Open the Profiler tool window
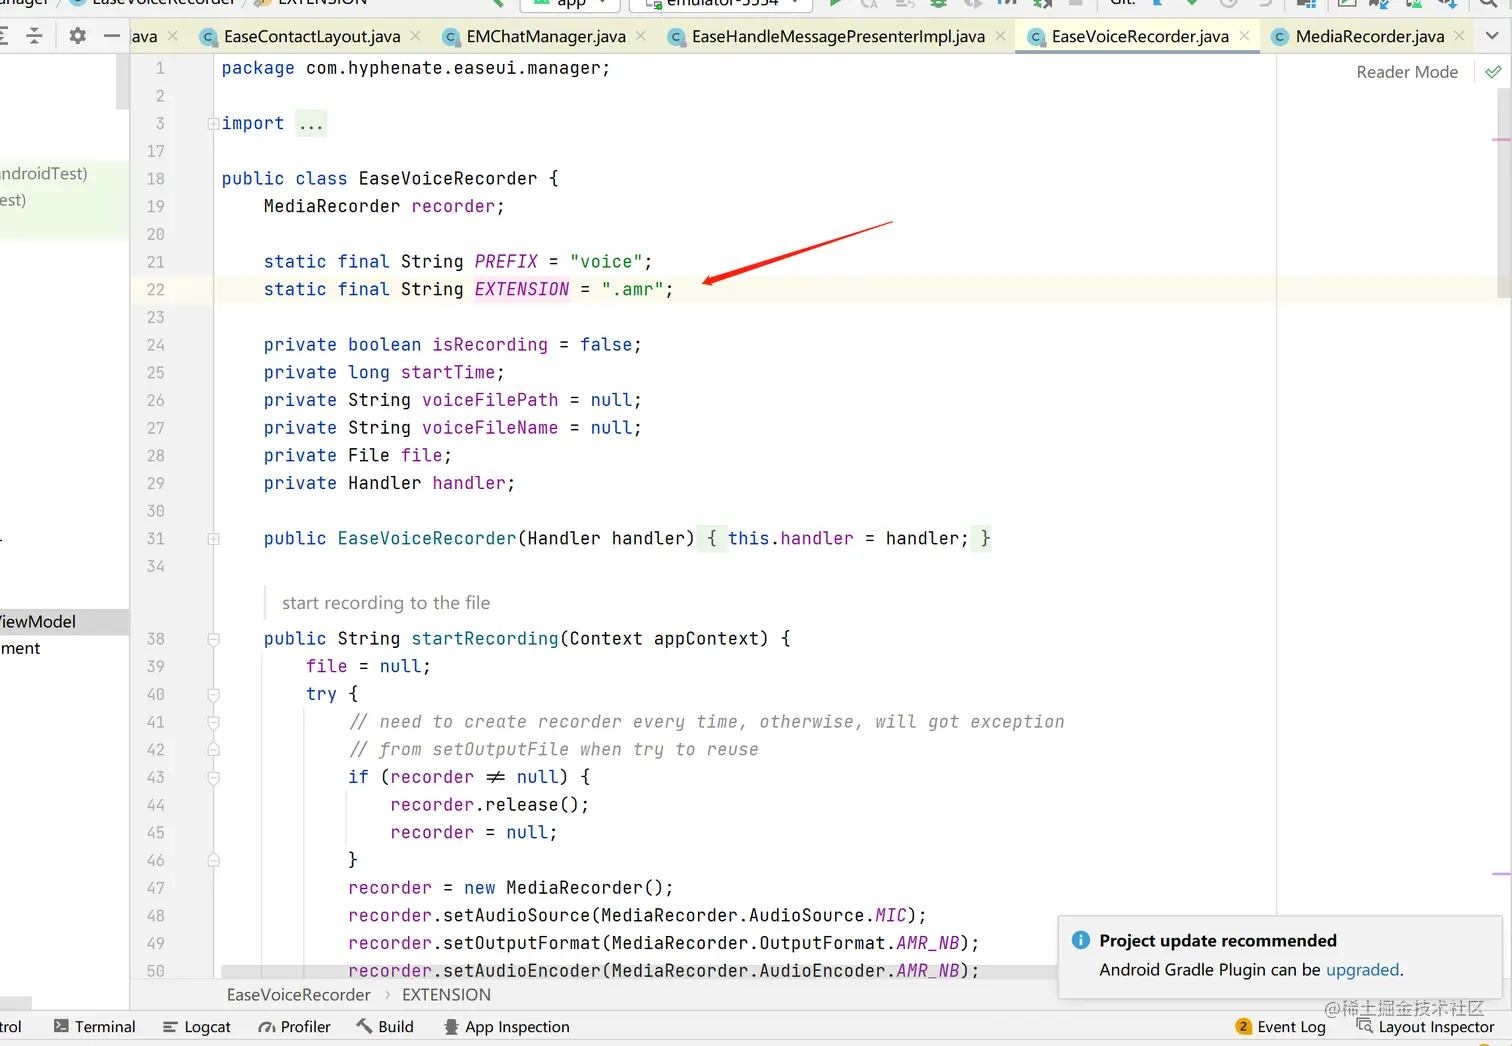The image size is (1512, 1046). [x=294, y=1027]
